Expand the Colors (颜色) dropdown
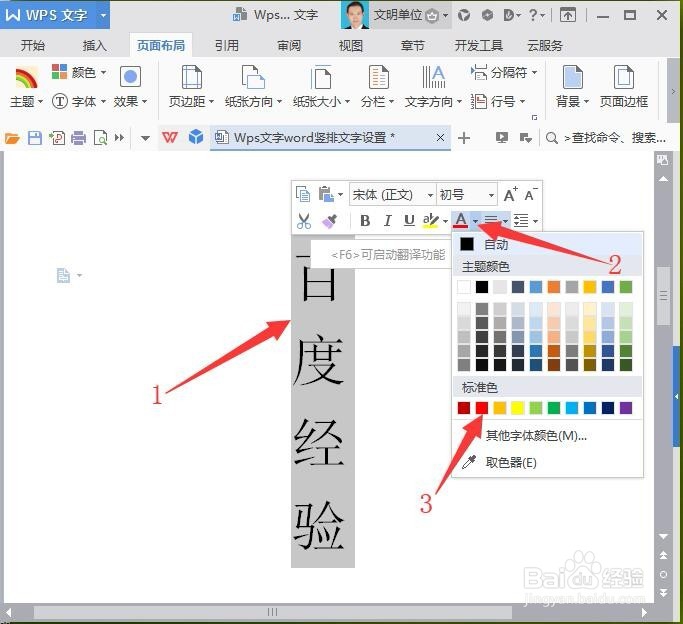The width and height of the screenshot is (683, 624). 104,72
